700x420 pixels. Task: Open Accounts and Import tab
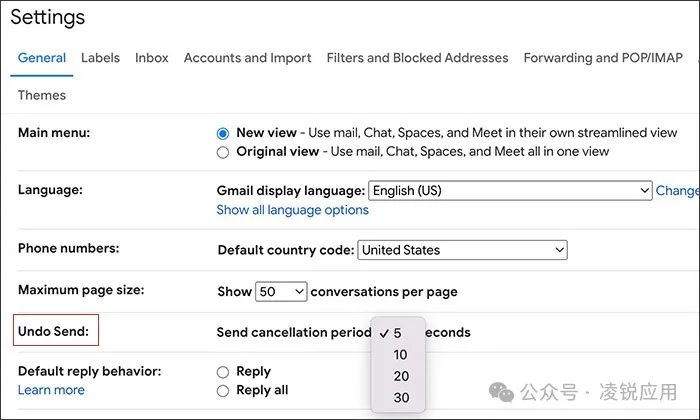pos(247,58)
